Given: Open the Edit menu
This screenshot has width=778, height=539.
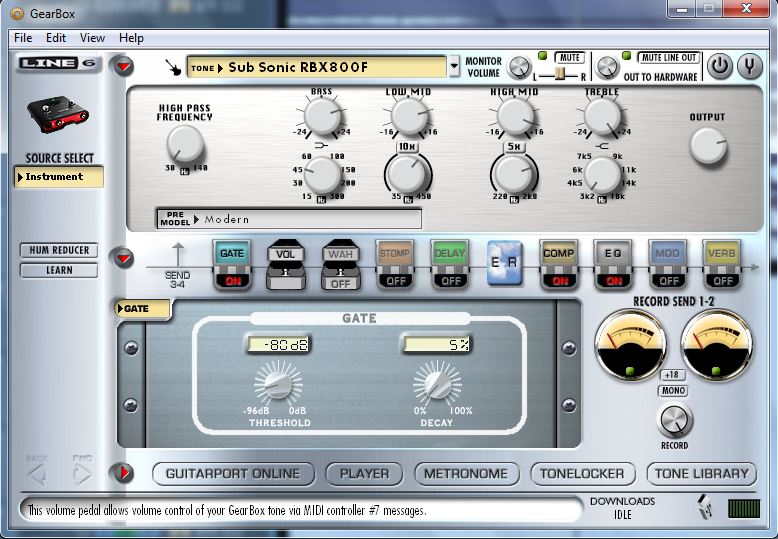Looking at the screenshot, I should (x=56, y=38).
